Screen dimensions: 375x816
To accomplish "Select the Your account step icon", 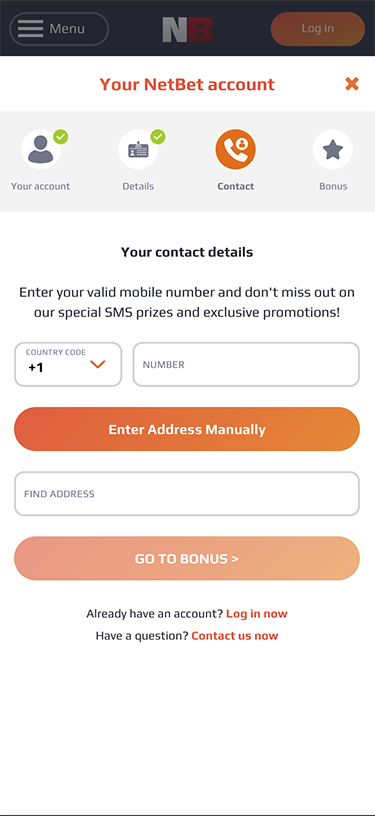I will 41,149.
